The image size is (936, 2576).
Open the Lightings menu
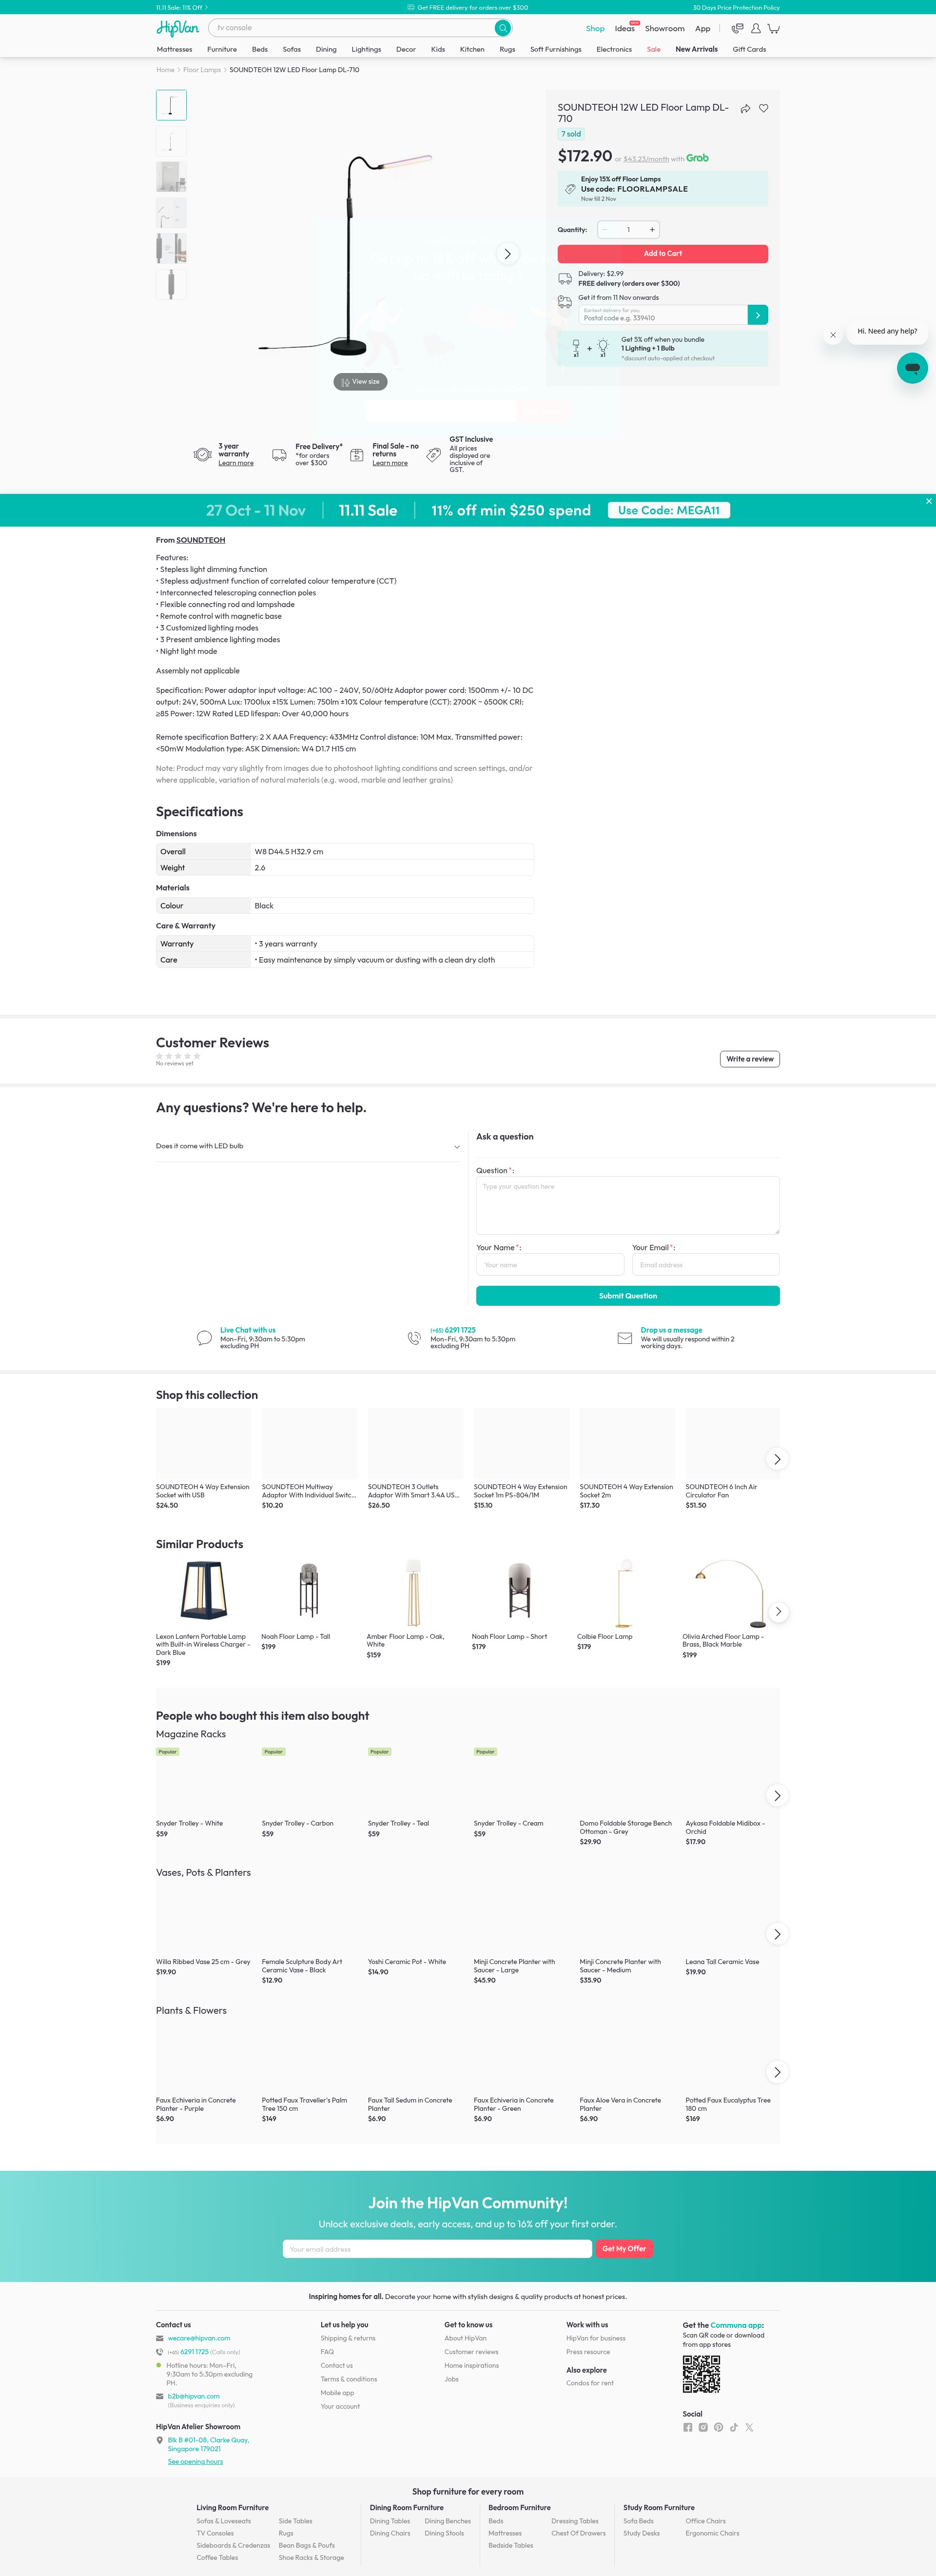[366, 49]
